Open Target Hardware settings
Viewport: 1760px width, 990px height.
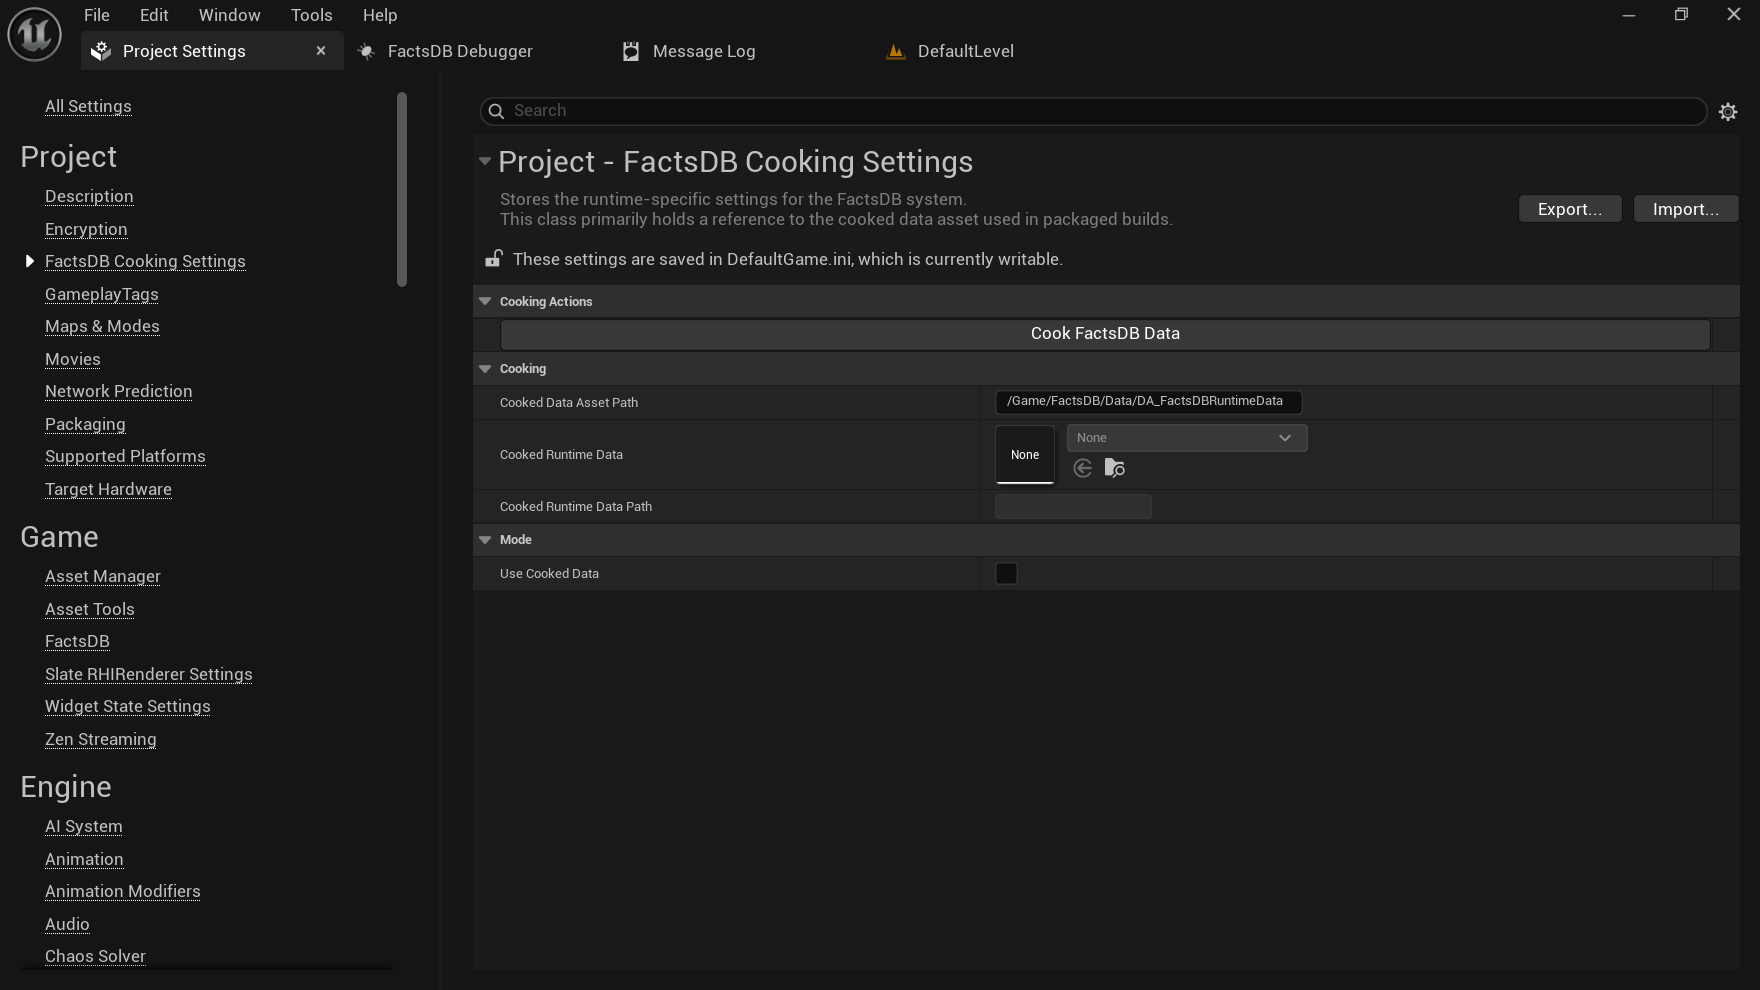click(x=108, y=490)
